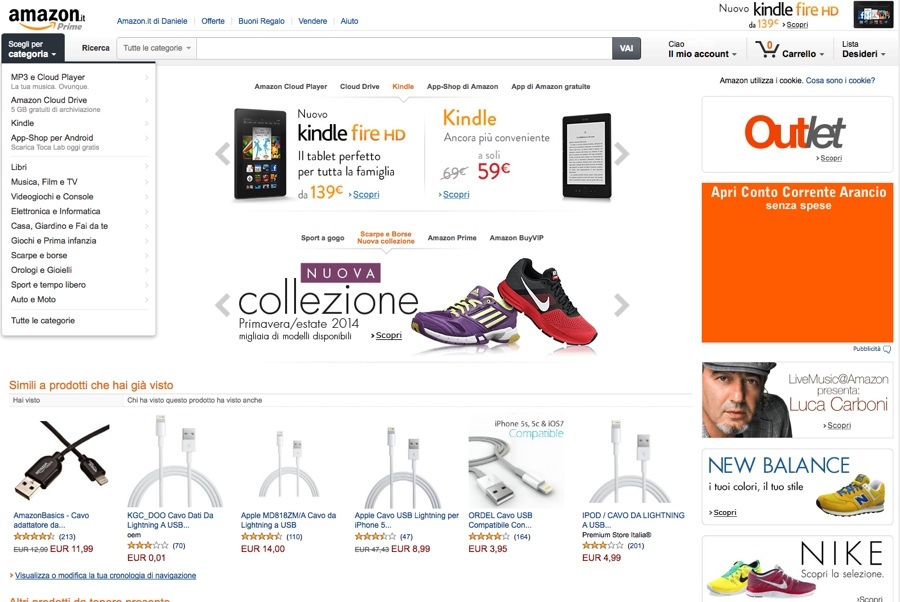This screenshot has width=900, height=602.
Task: Switch to the 'Amazon BuyVIP' tab
Action: (517, 238)
